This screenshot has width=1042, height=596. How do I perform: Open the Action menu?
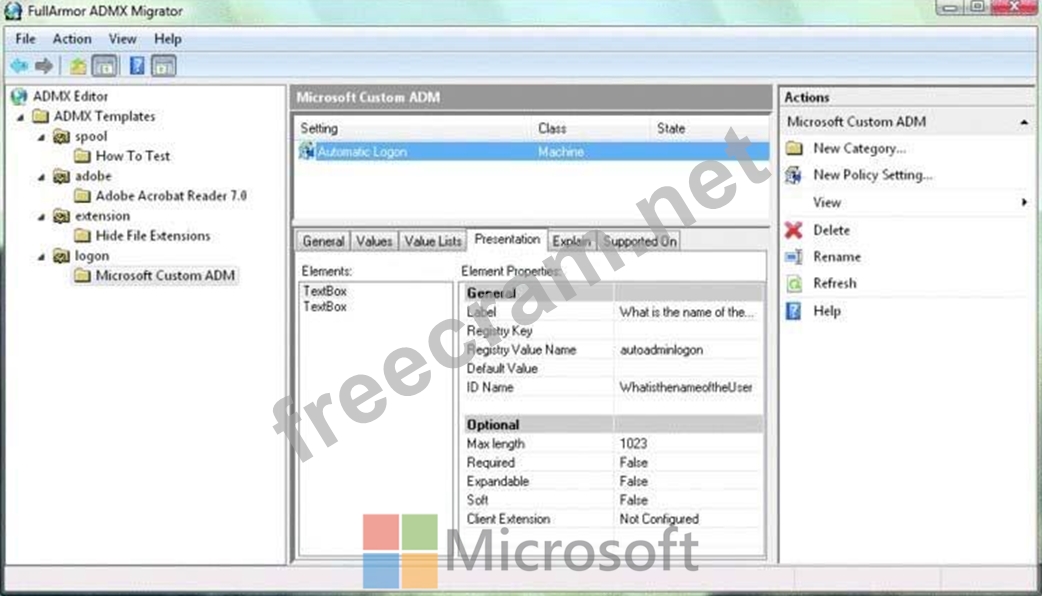coord(72,39)
